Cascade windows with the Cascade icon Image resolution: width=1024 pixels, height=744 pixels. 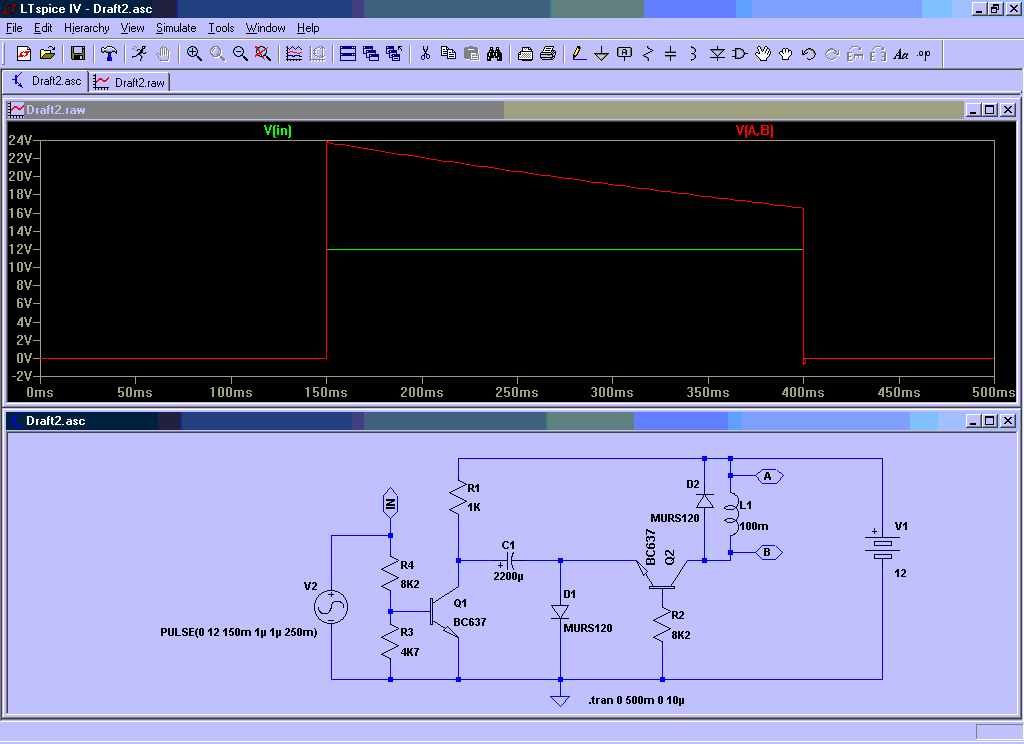pos(371,54)
